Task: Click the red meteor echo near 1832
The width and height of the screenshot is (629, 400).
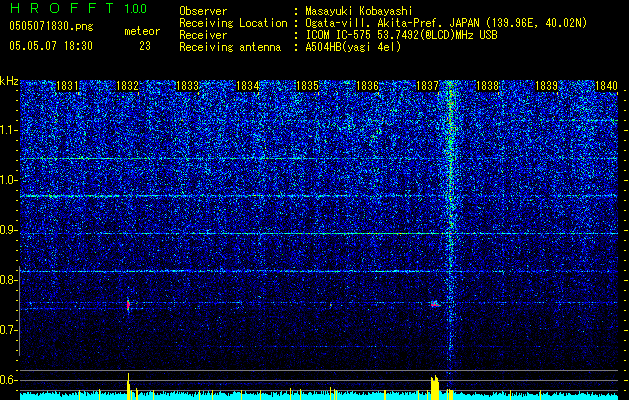Action: 128,305
